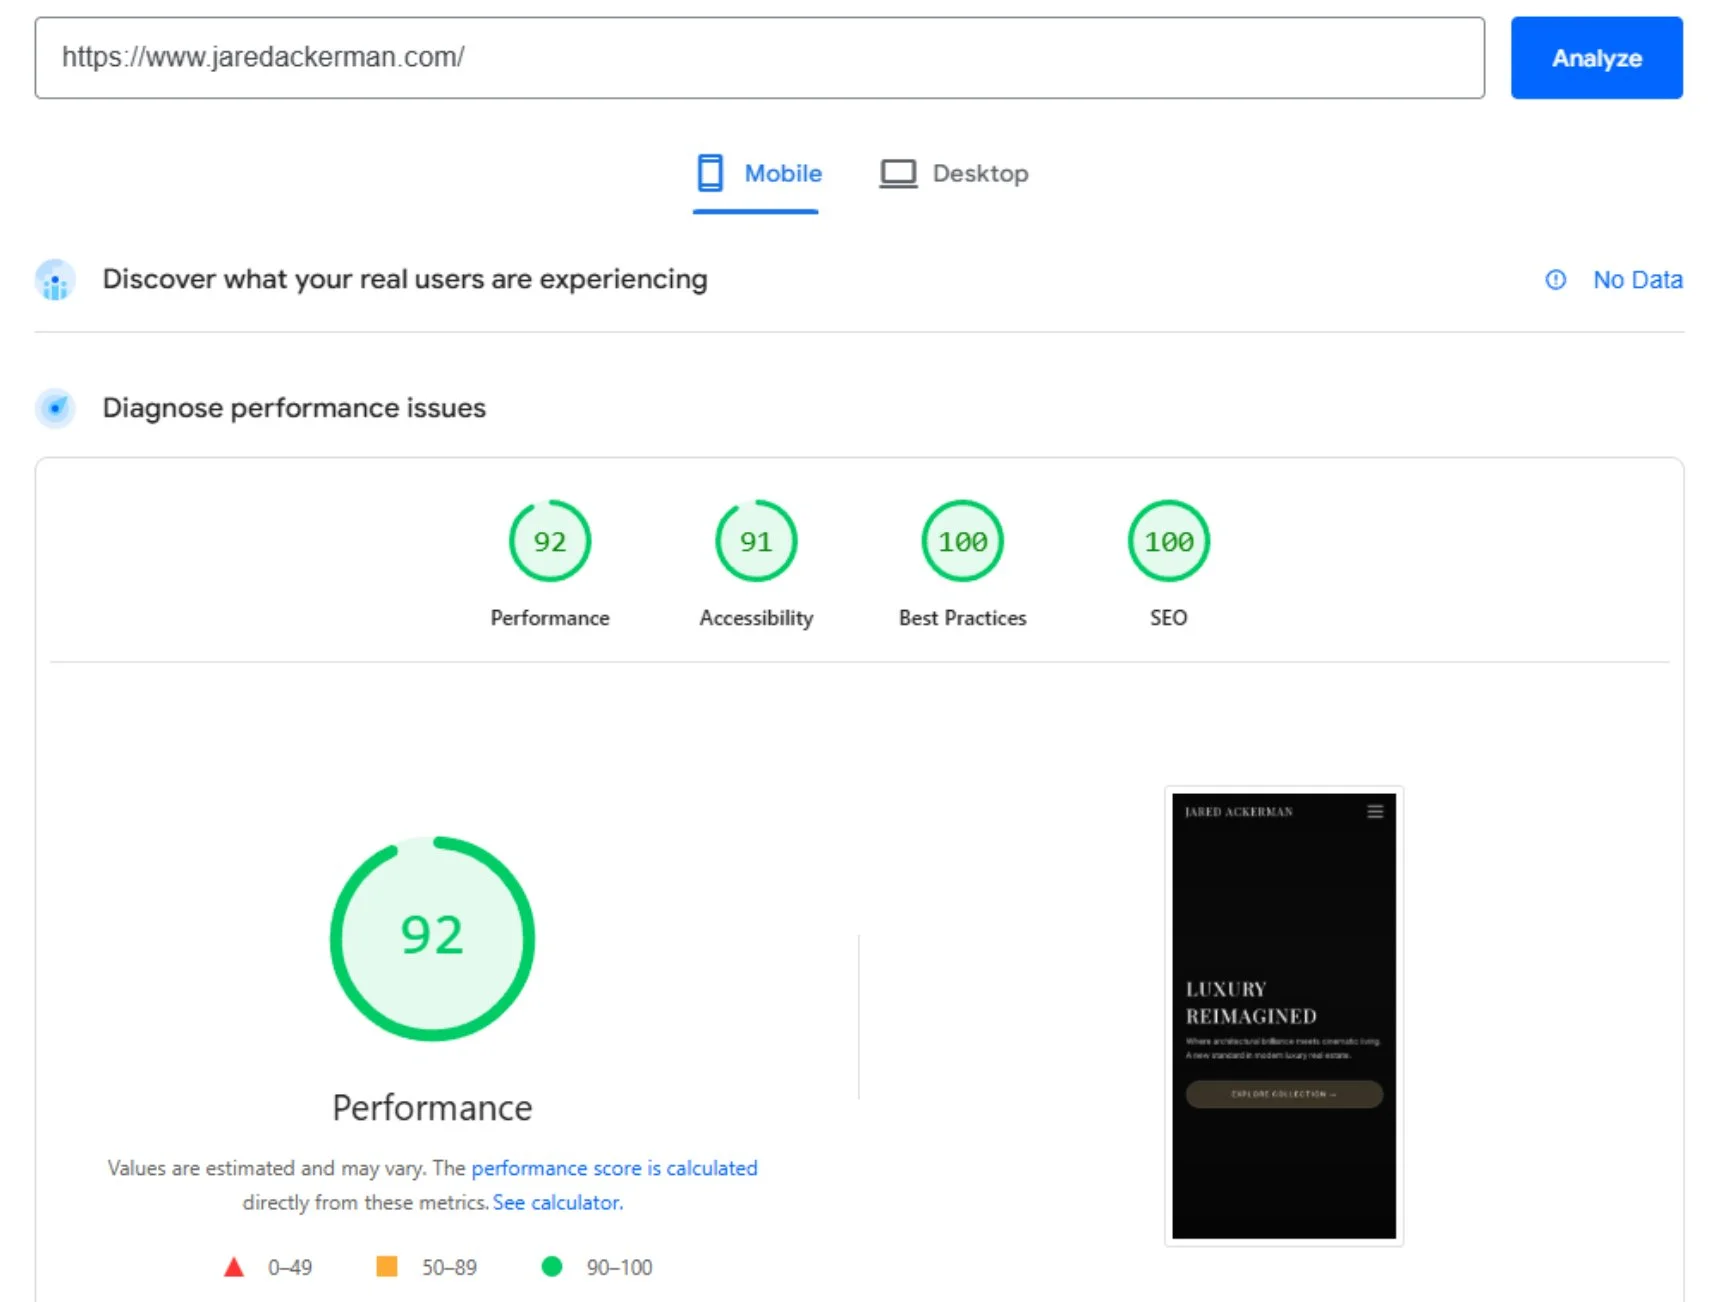Open the See calculator link
Viewport: 1712px width, 1302px height.
[557, 1202]
